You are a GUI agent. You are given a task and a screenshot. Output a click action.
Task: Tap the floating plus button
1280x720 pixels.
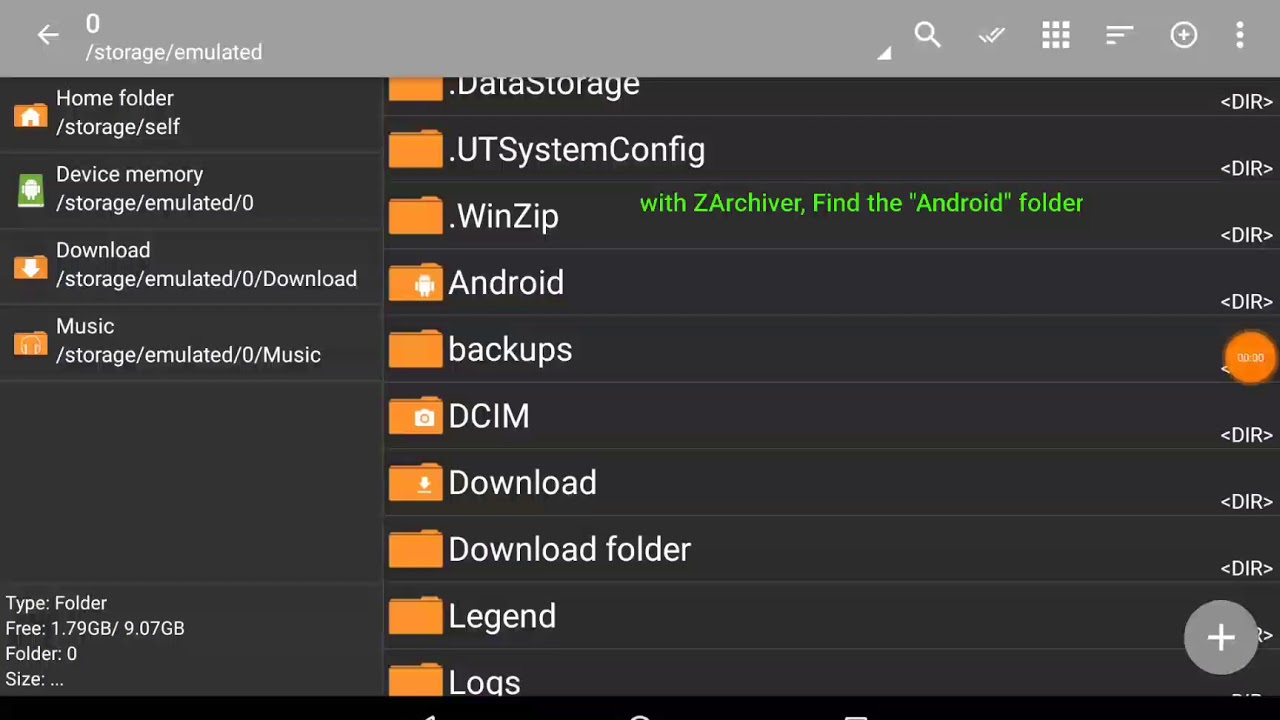1221,637
